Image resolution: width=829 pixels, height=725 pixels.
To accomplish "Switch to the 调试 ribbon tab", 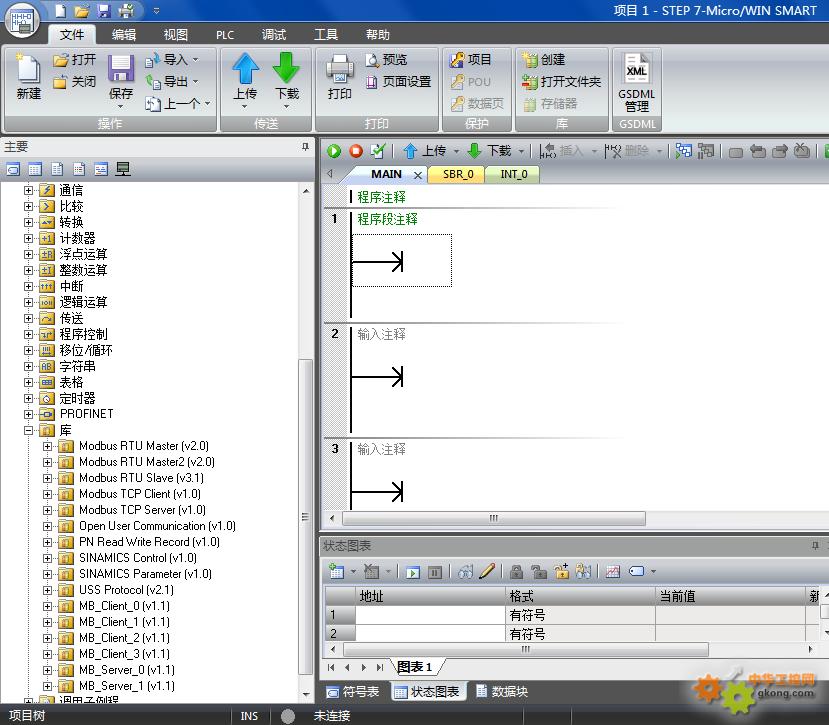I will pyautogui.click(x=274, y=35).
